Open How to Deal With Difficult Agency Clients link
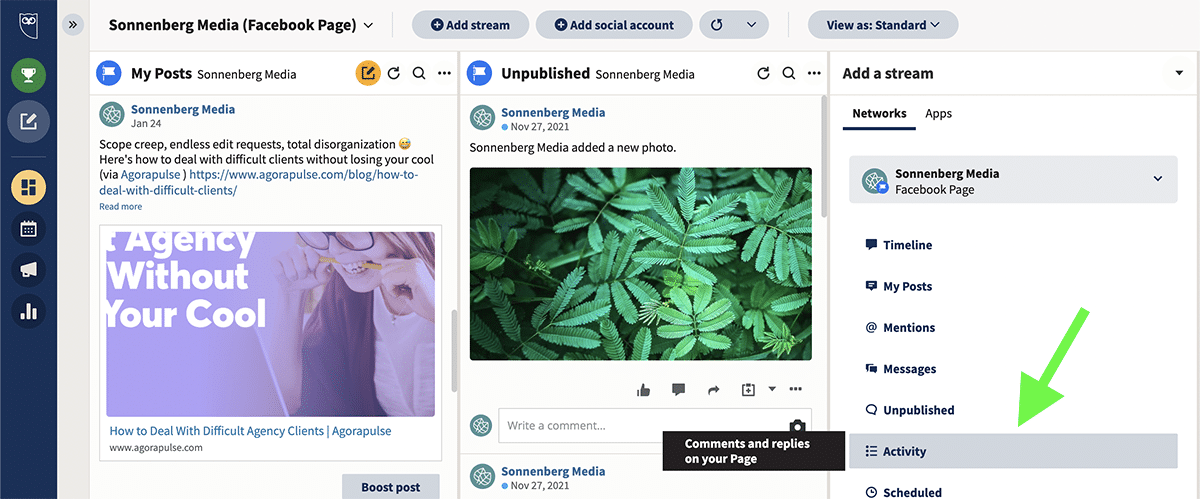 click(250, 431)
